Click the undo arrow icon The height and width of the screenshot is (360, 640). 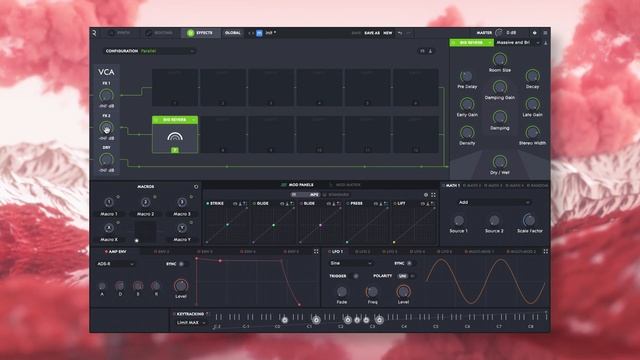(400, 33)
